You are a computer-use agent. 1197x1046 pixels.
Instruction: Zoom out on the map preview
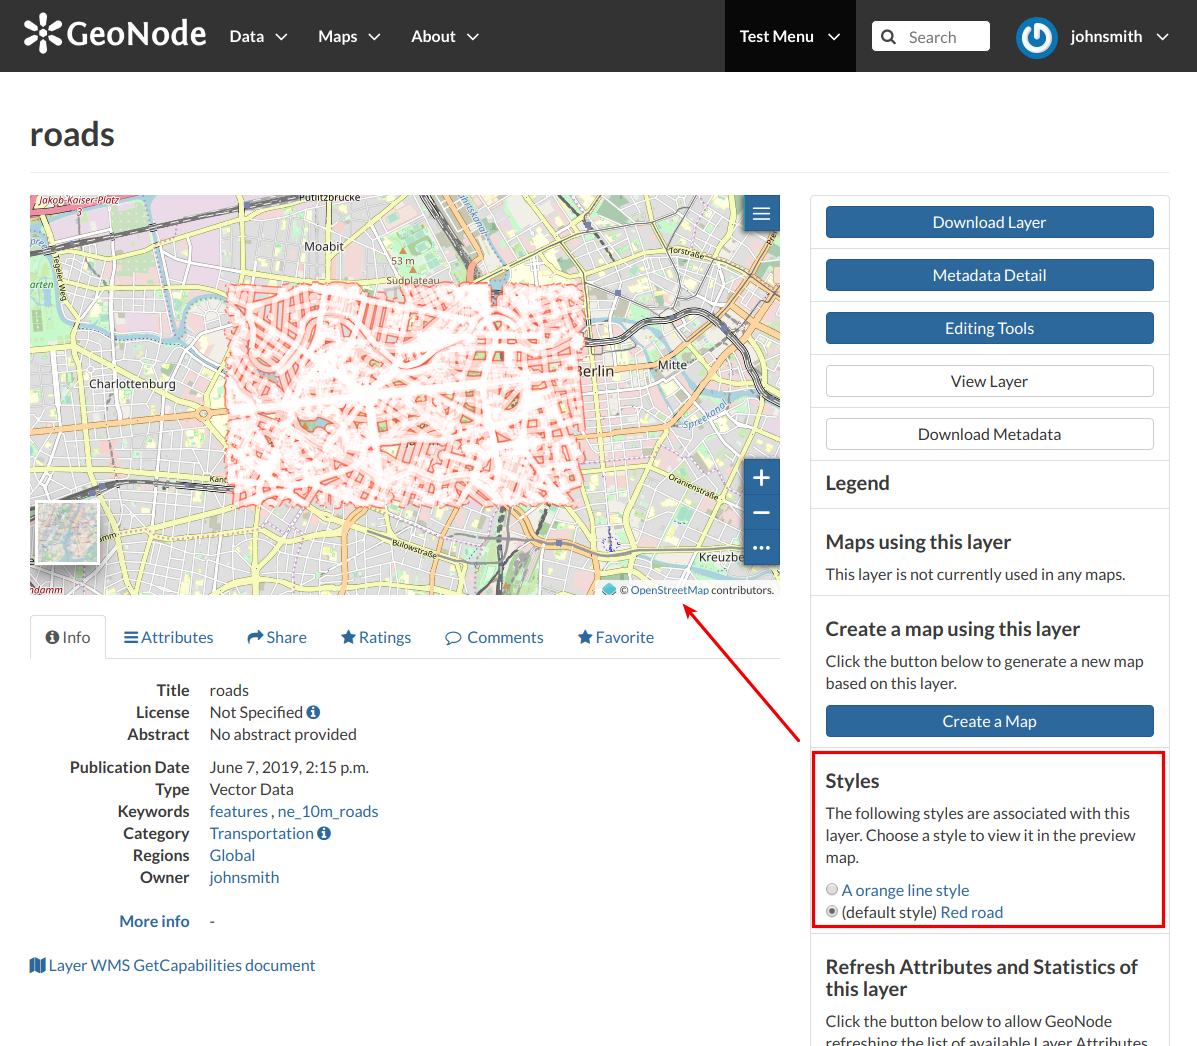[x=761, y=513]
